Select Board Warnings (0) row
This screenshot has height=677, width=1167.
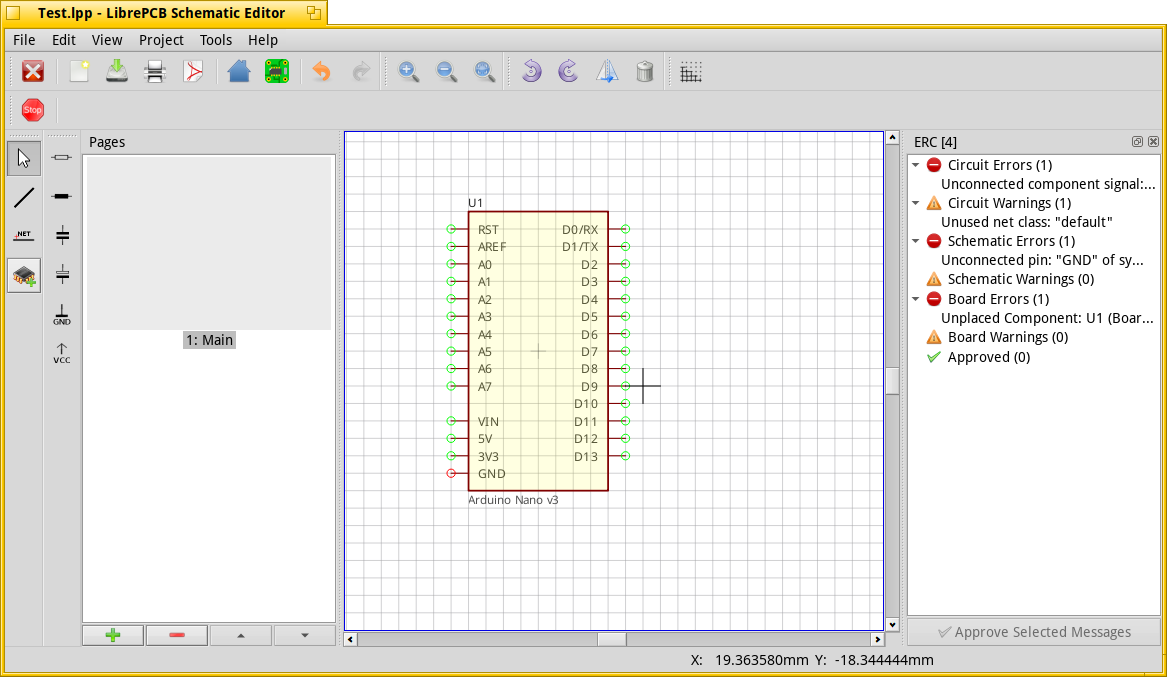tap(1007, 338)
